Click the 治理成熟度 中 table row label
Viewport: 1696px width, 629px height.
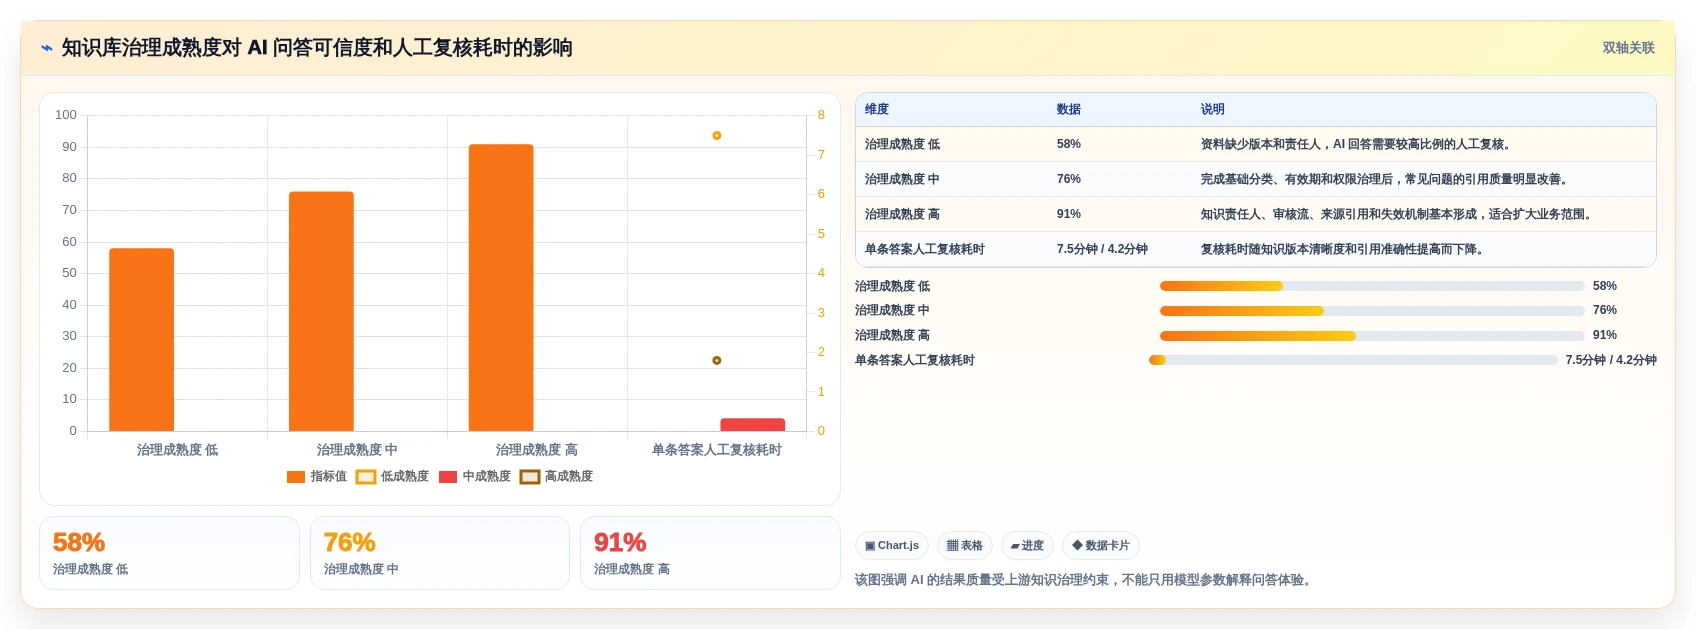point(902,179)
